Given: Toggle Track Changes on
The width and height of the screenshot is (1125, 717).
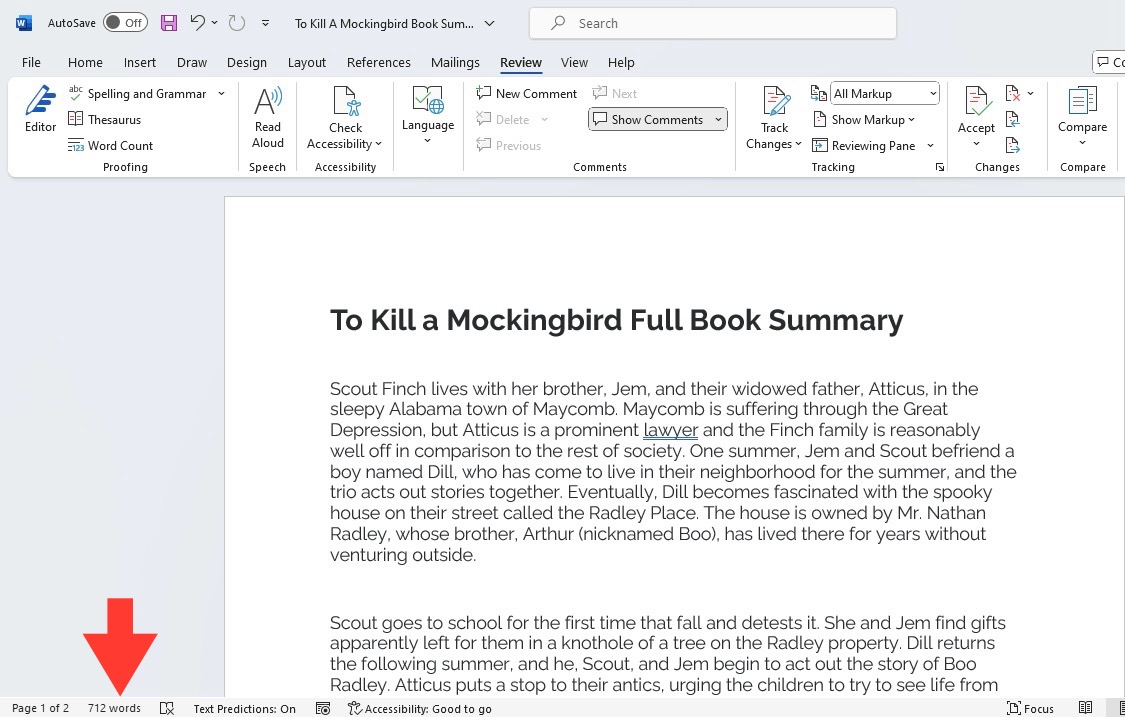Looking at the screenshot, I should [x=773, y=118].
